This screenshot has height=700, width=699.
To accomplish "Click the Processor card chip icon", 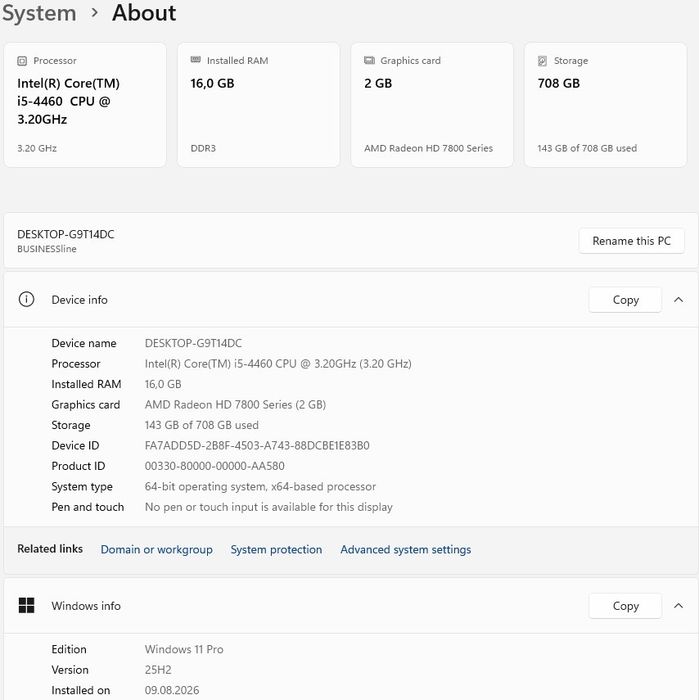I will tap(22, 61).
